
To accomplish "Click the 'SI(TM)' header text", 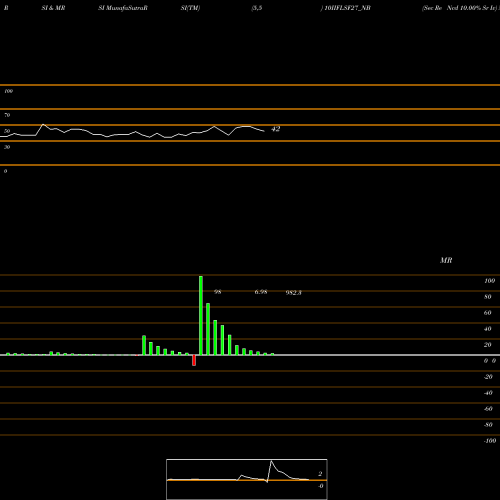I will (x=190, y=8).
